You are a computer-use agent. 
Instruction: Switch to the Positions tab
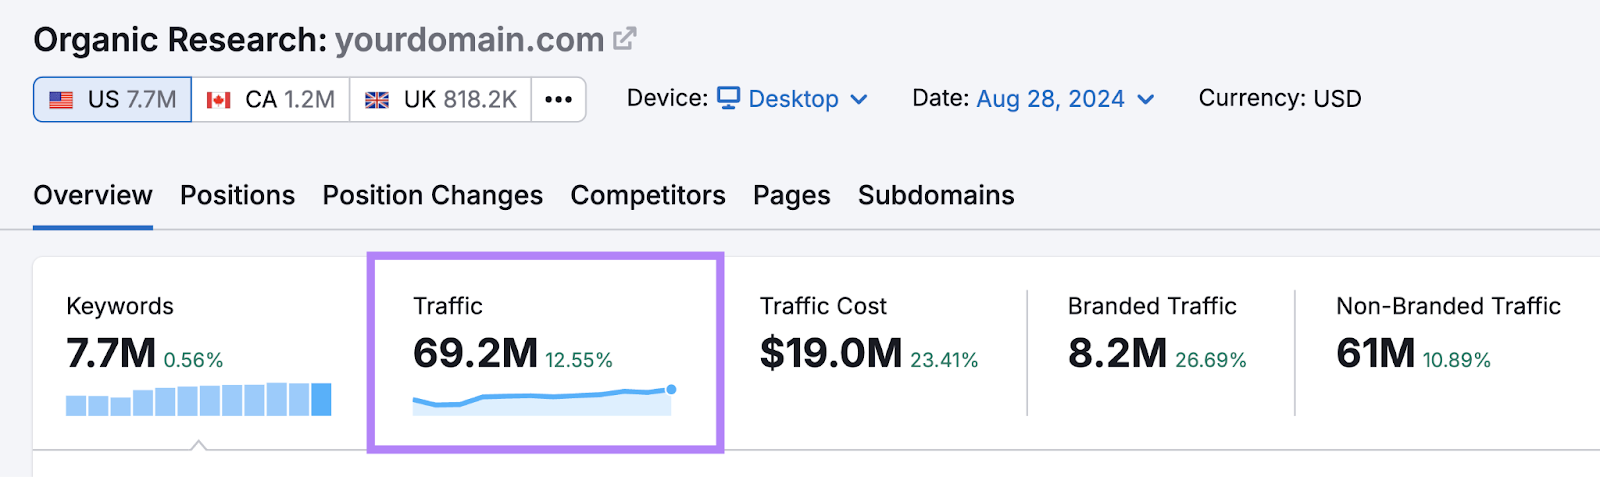(x=237, y=195)
